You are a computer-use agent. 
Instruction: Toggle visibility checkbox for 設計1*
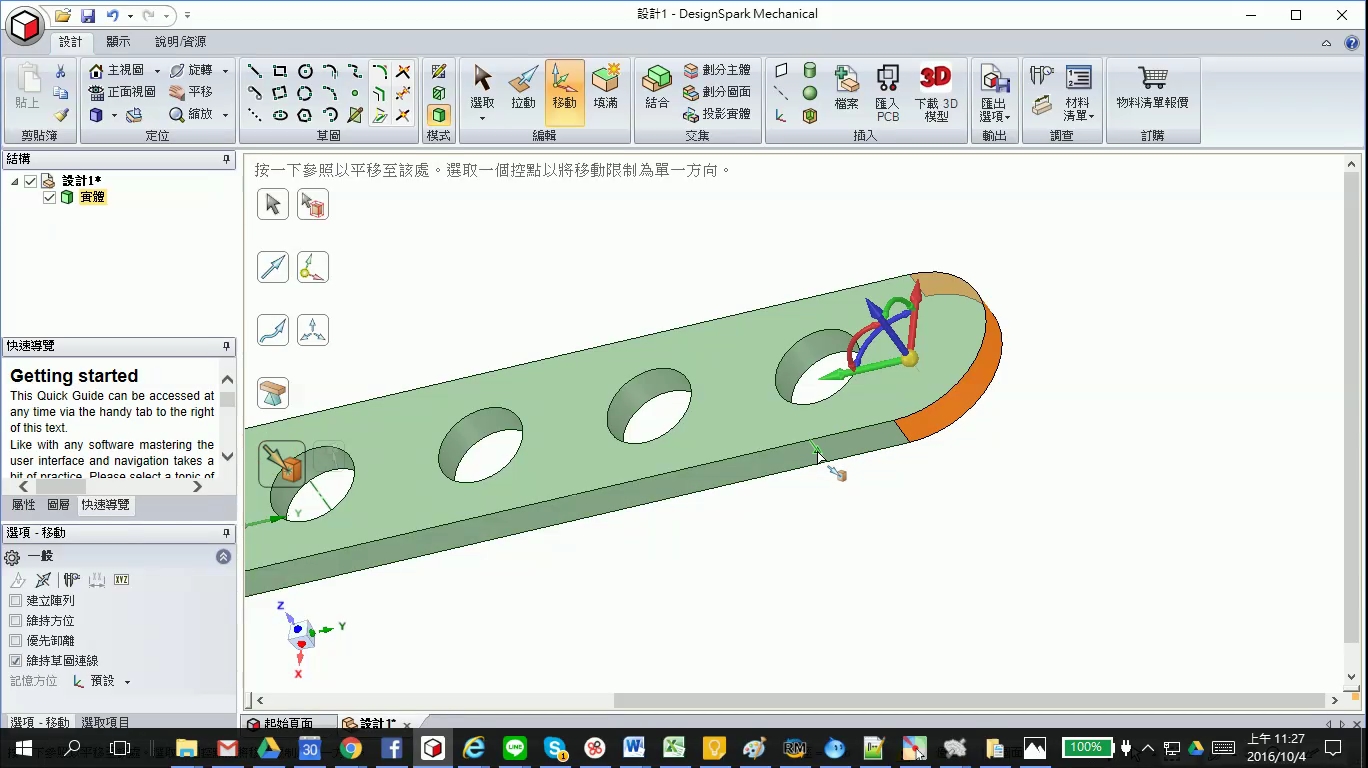coord(31,181)
